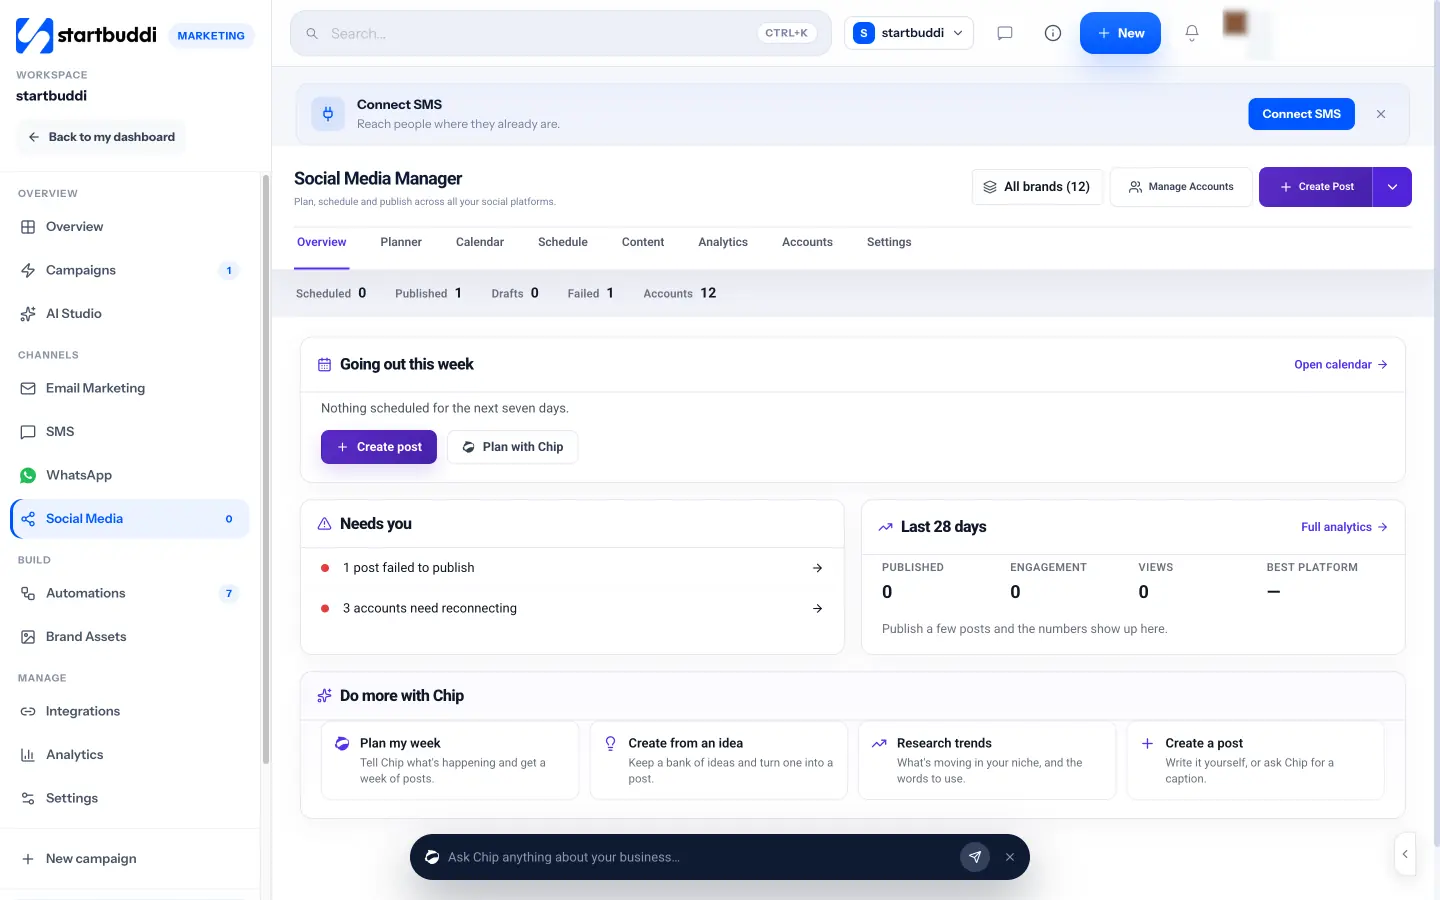Open sidebar Analytics under Manage
This screenshot has width=1440, height=900.
click(130, 755)
